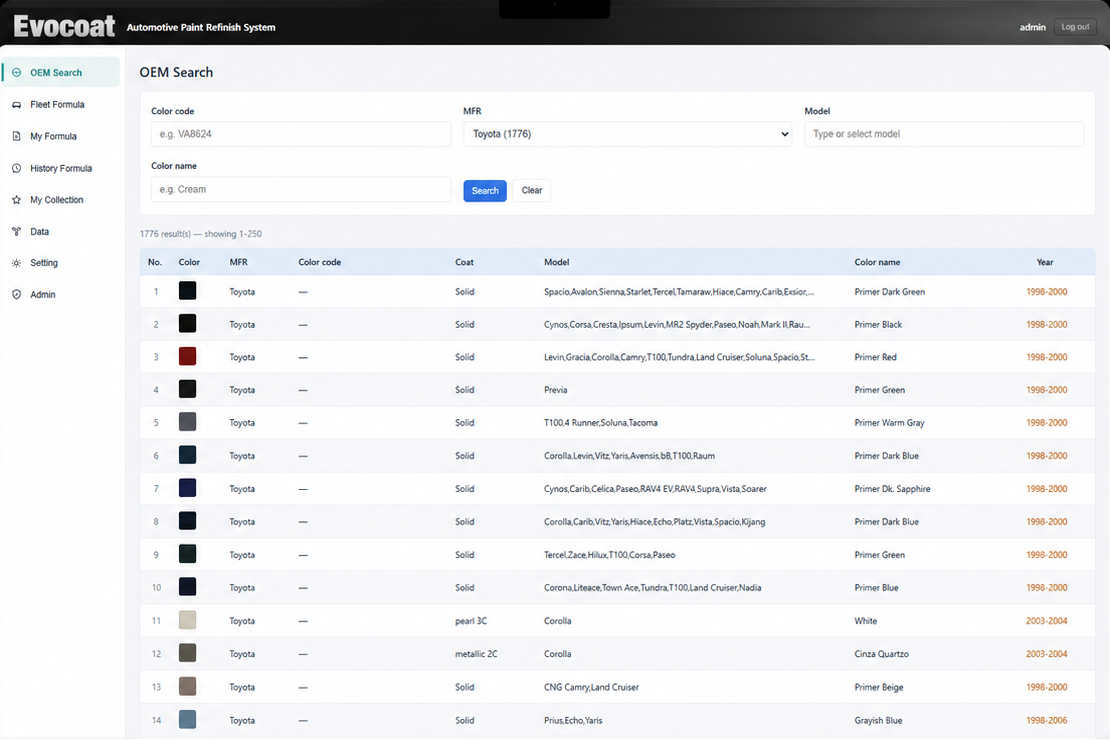1110x740 pixels.
Task: Click the OEM Search sidebar icon
Action: [16, 72]
